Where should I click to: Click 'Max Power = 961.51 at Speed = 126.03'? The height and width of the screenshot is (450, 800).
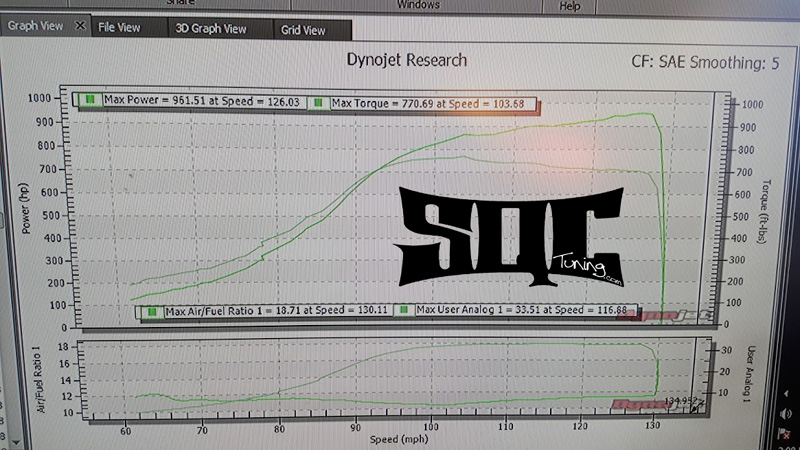[x=202, y=101]
